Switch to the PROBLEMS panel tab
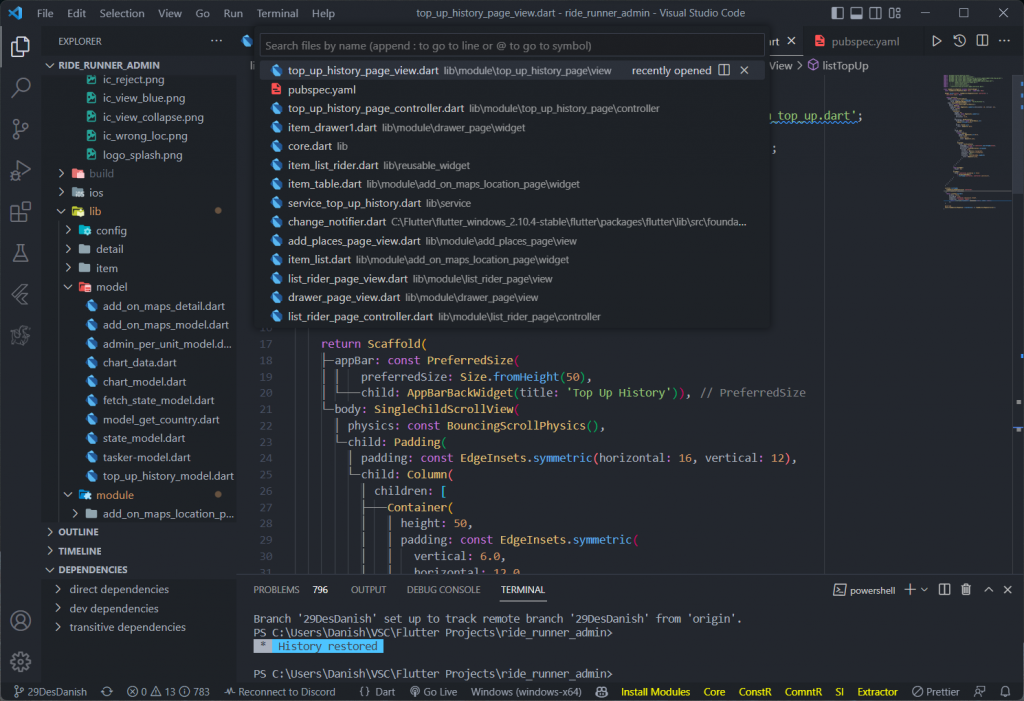This screenshot has width=1024, height=701. (276, 590)
